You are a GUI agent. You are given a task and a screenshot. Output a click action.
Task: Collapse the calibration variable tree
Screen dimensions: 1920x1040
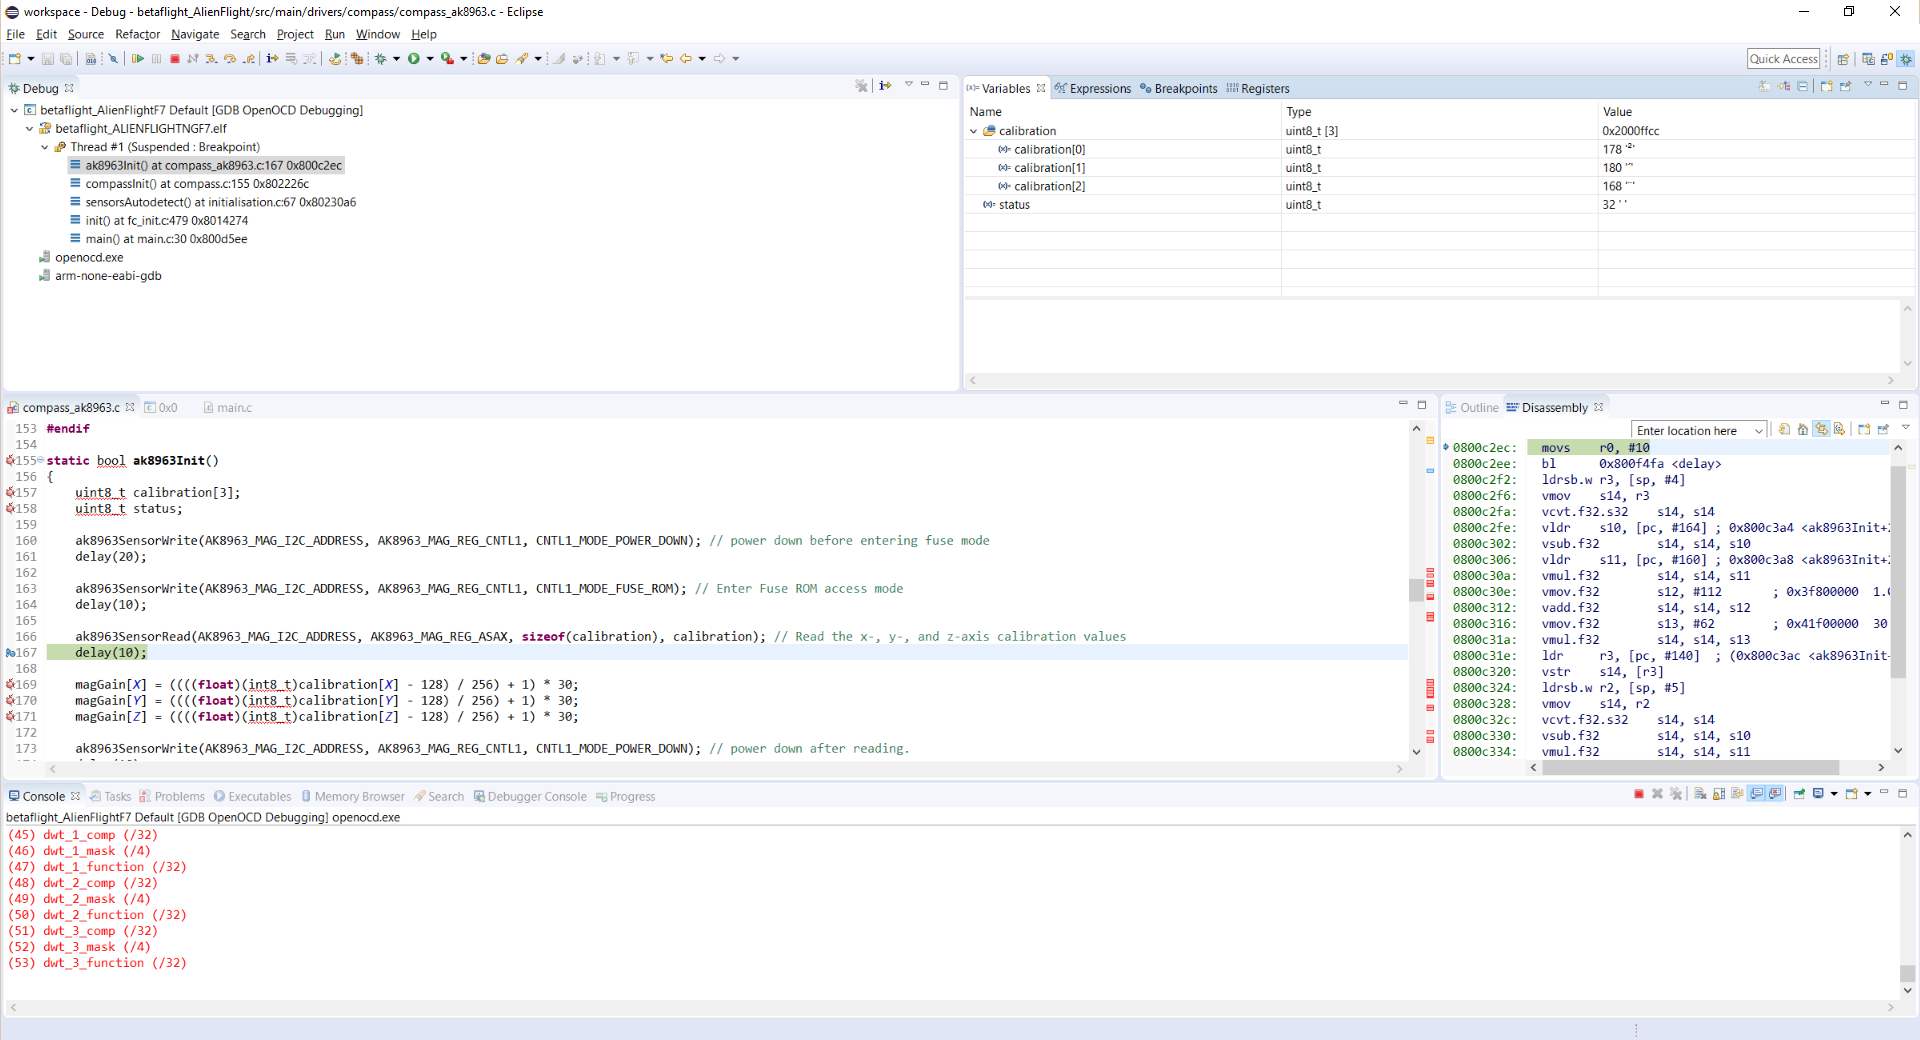[x=975, y=131]
